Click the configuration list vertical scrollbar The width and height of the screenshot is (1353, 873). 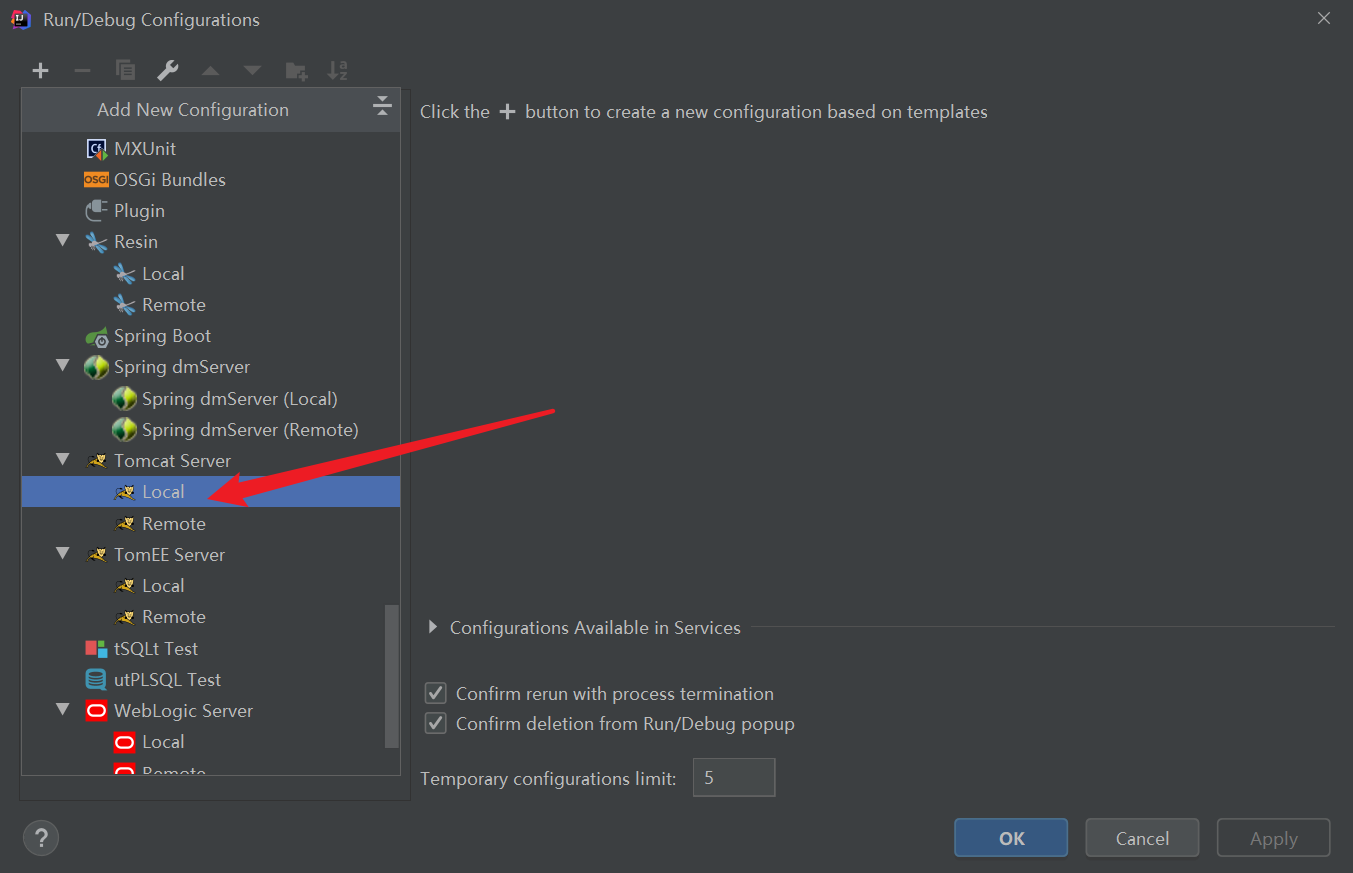[x=392, y=675]
